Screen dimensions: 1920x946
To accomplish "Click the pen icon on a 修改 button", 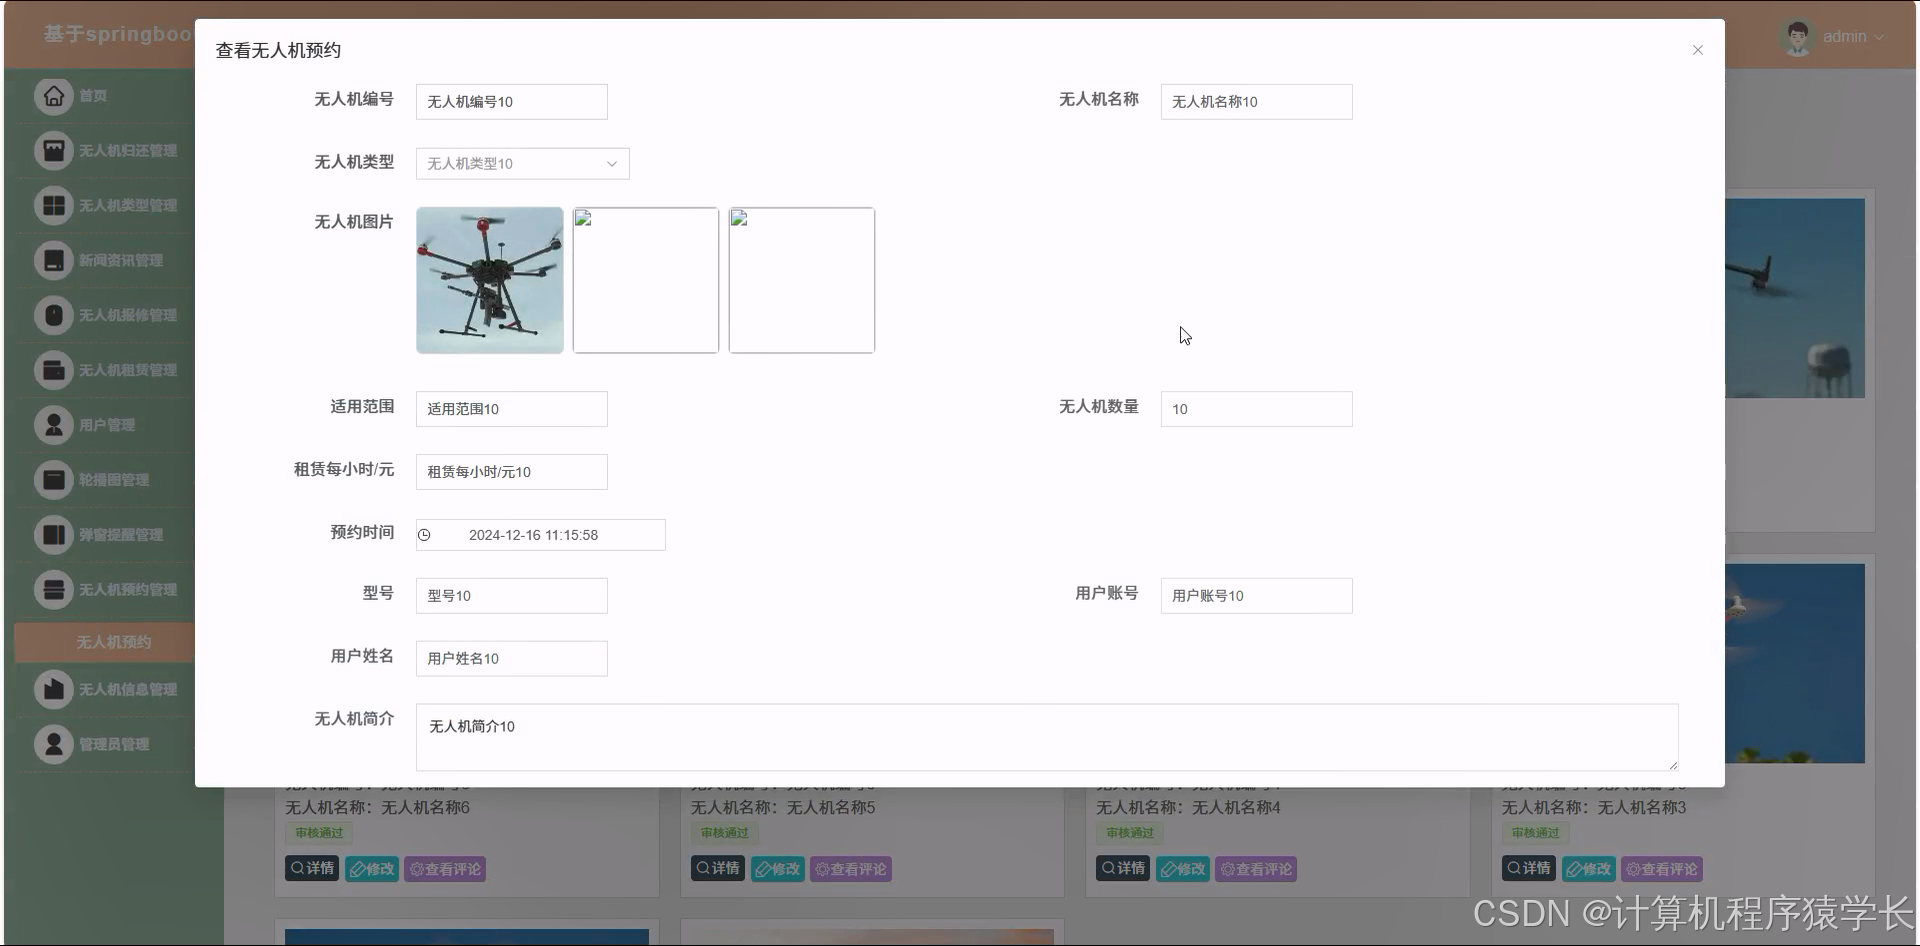I will click(x=359, y=868).
